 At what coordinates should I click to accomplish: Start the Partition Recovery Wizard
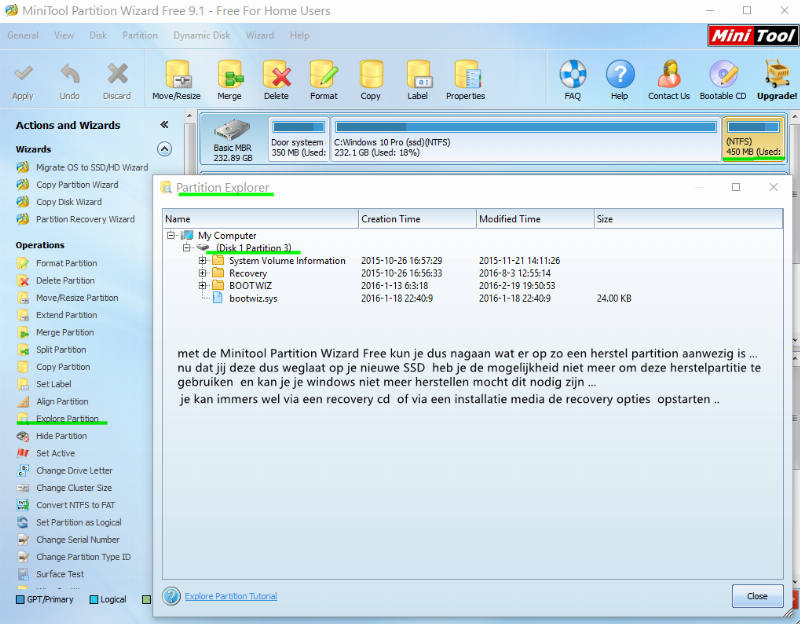point(85,219)
